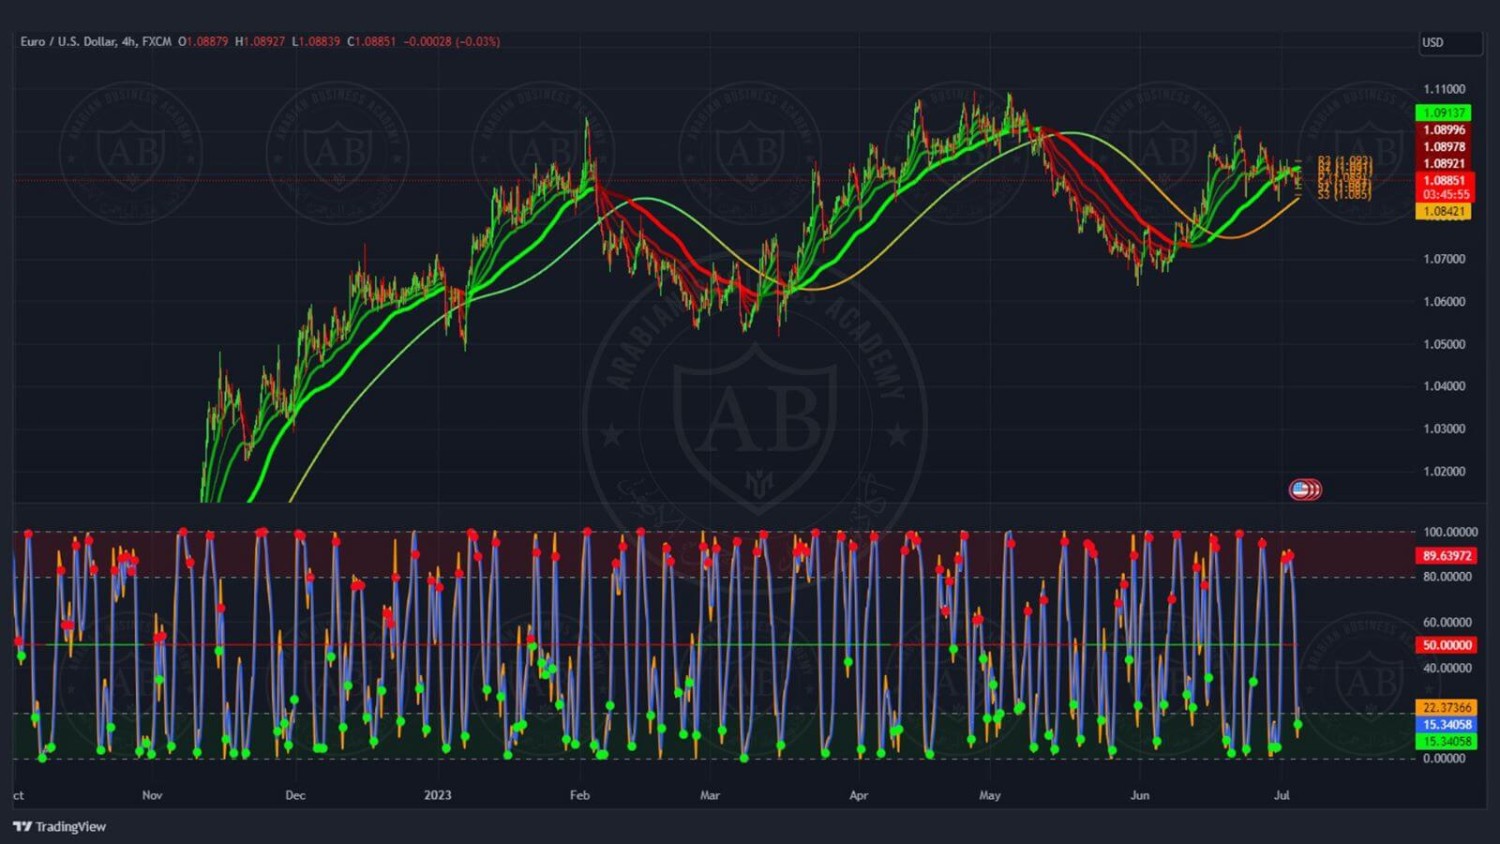Click the TradingView logo
1500x844 pixels.
pos(59,827)
